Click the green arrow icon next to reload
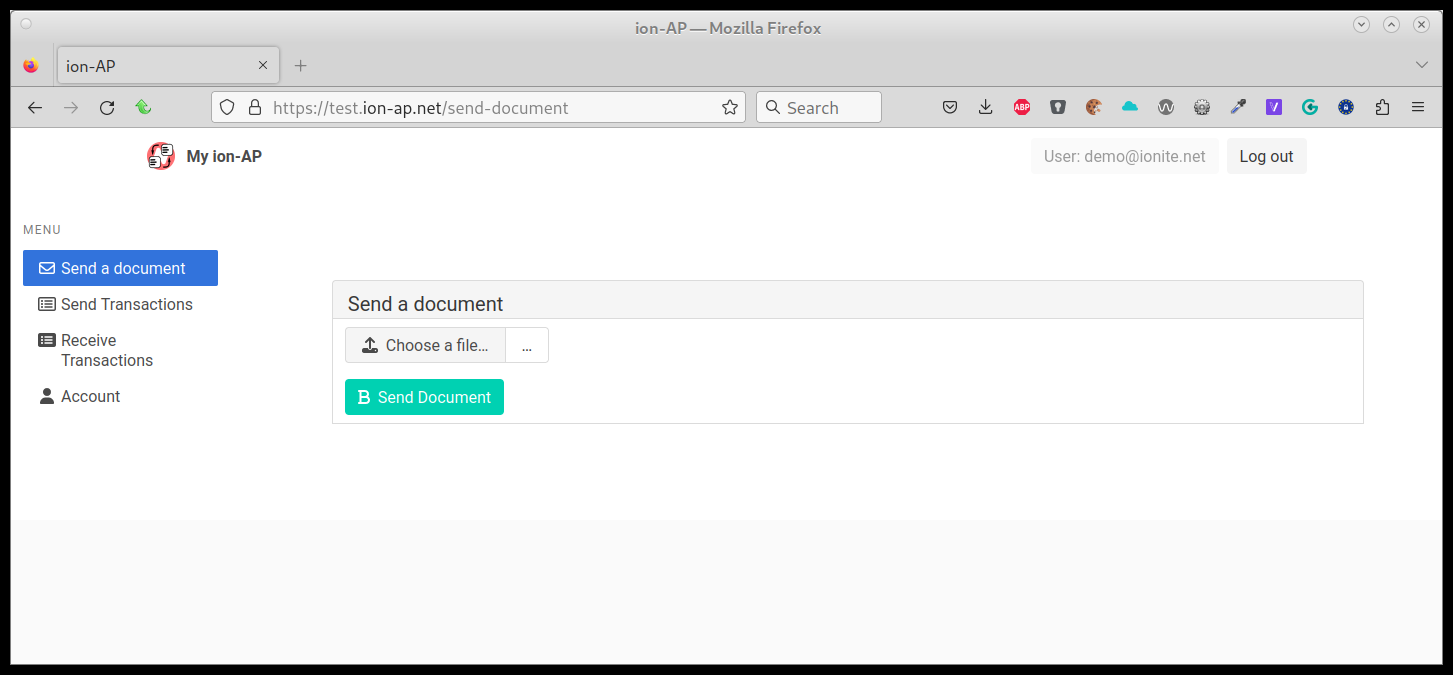 (x=143, y=107)
